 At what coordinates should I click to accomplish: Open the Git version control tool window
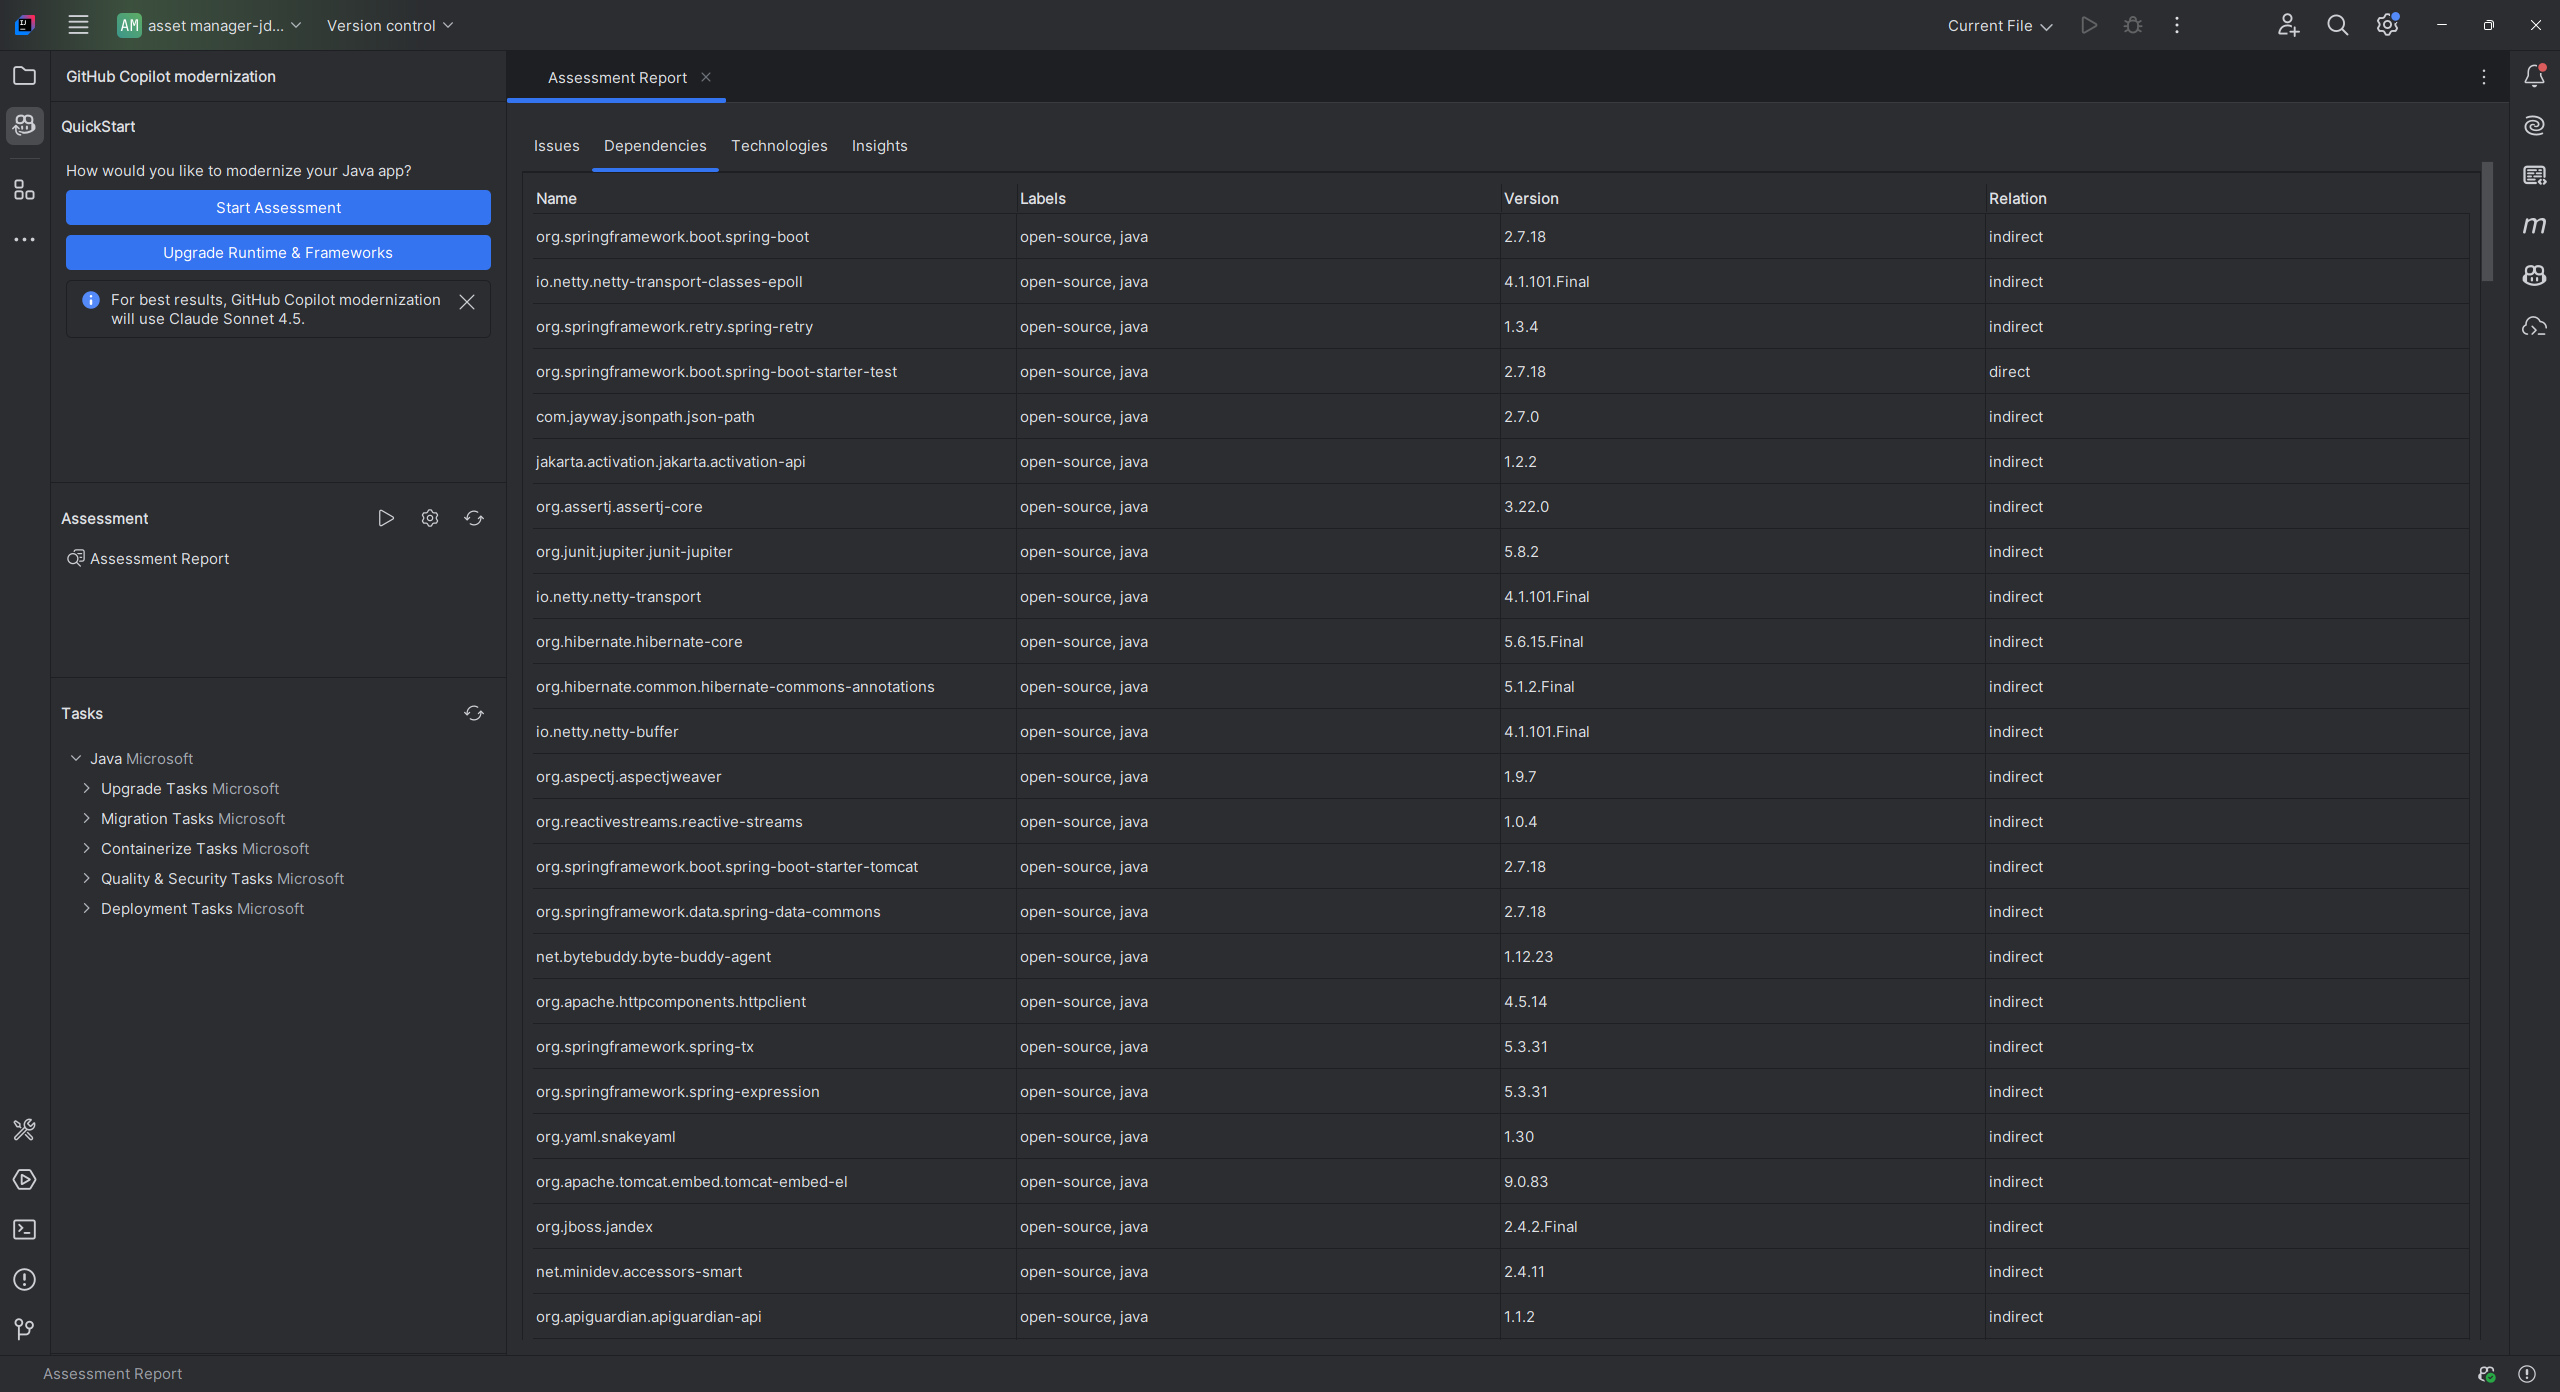[x=24, y=1328]
